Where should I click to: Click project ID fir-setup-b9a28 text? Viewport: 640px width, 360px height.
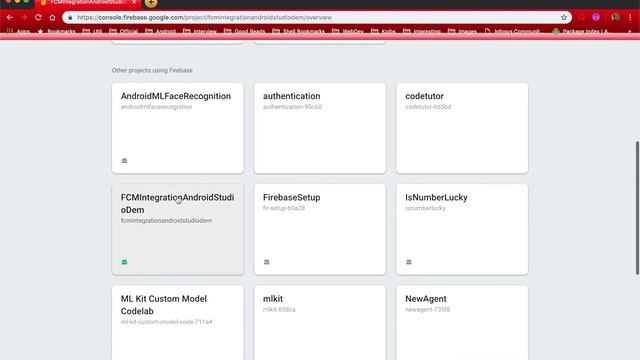tap(284, 208)
